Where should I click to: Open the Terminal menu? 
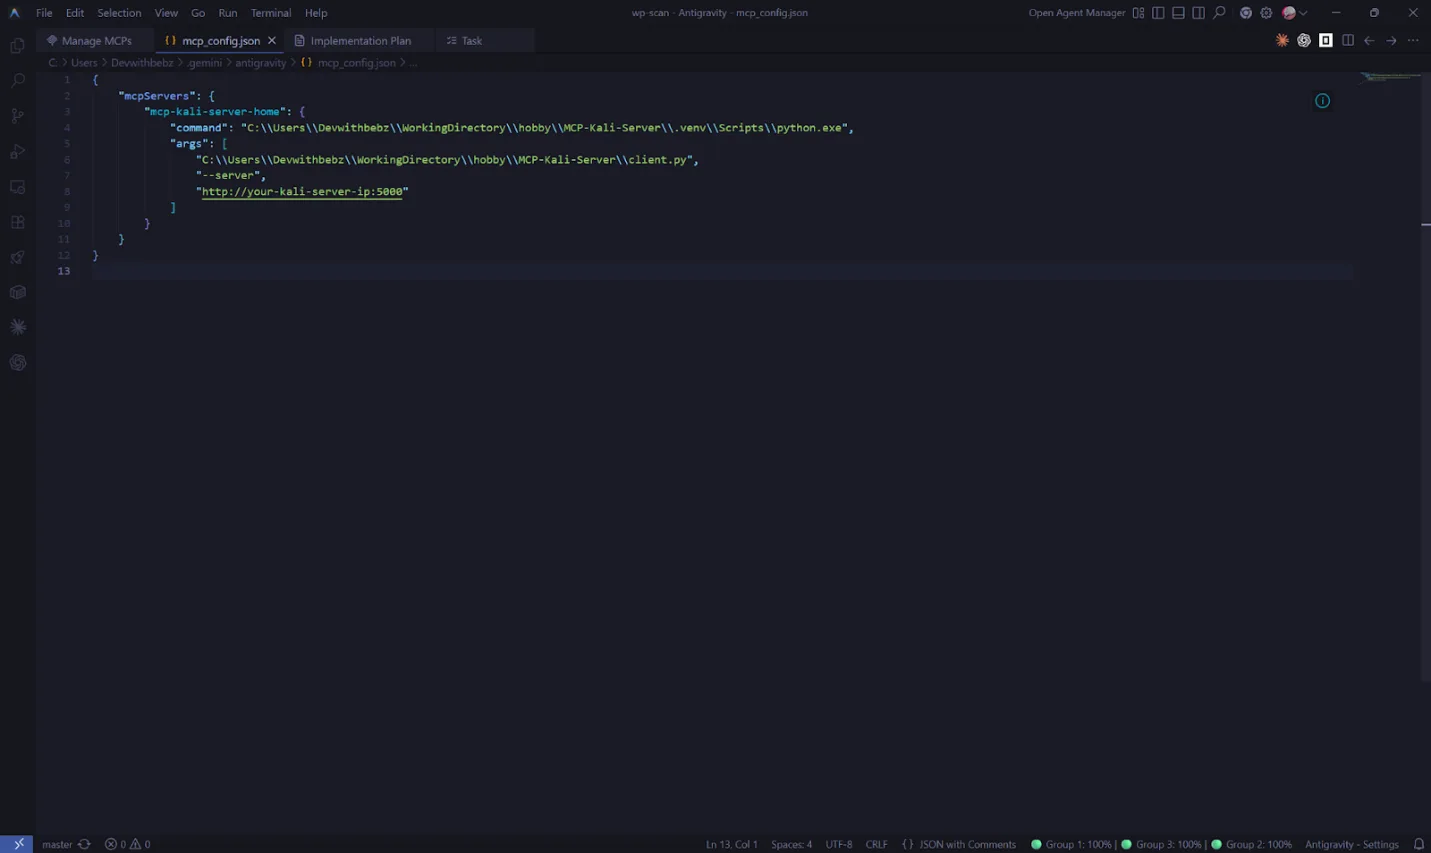click(x=269, y=12)
